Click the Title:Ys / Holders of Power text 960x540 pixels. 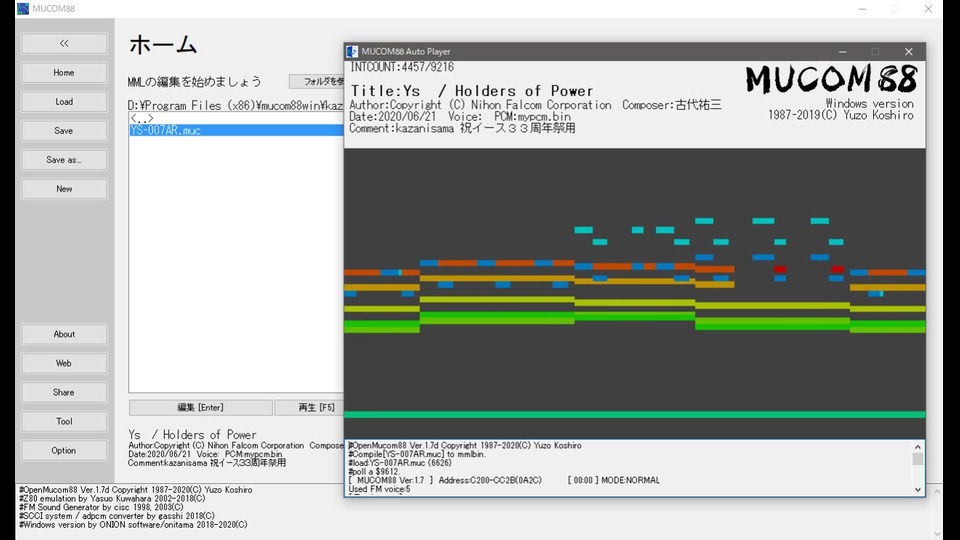click(472, 91)
